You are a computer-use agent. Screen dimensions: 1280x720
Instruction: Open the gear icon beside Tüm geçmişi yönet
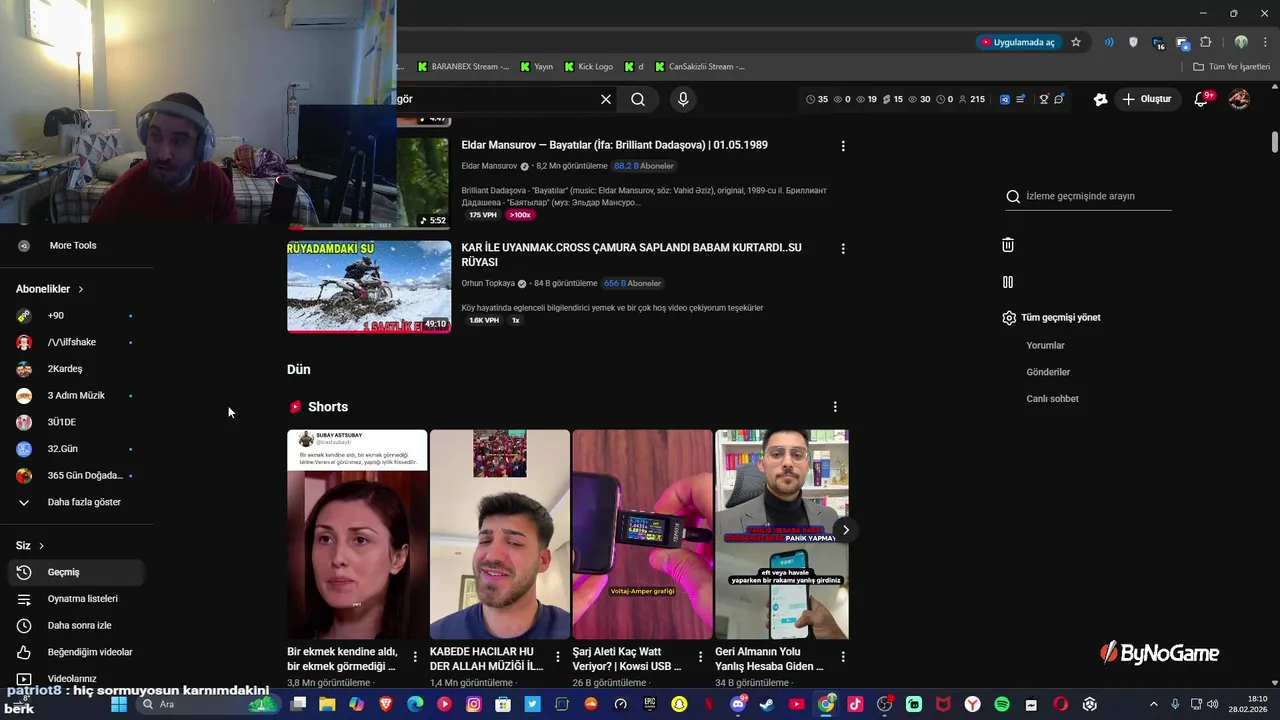pos(1009,318)
